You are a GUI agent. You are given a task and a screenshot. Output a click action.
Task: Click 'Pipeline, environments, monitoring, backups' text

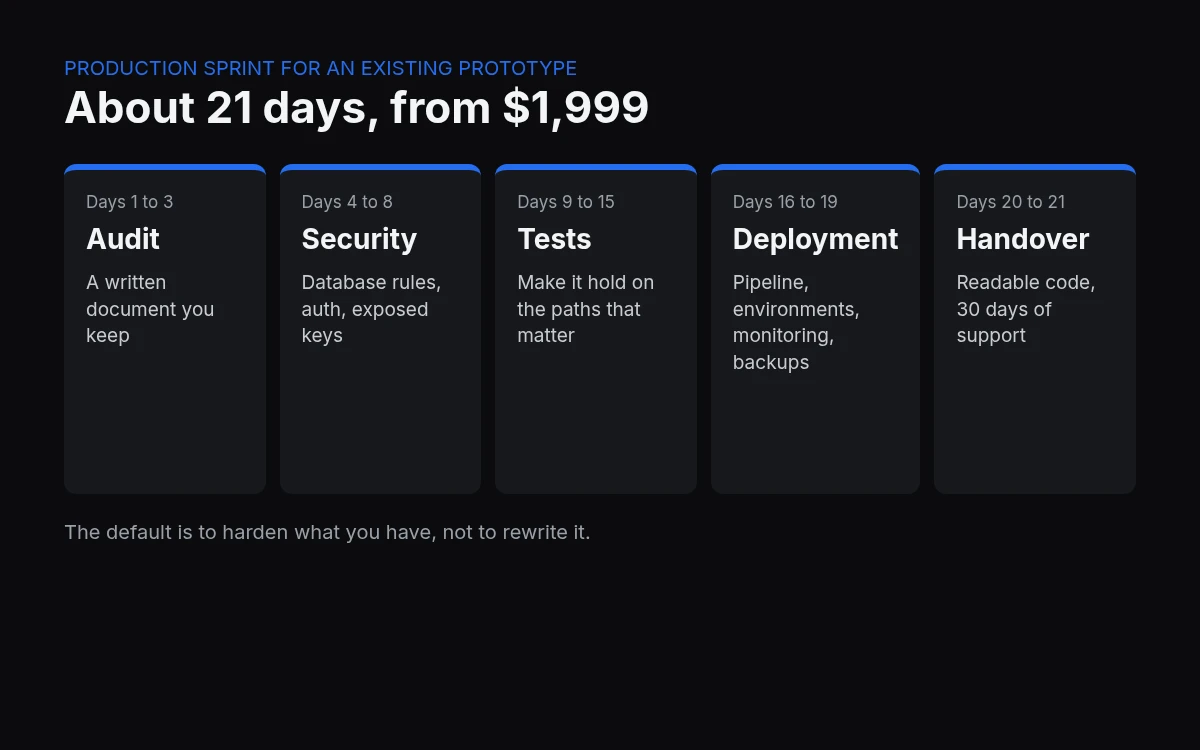pos(796,322)
